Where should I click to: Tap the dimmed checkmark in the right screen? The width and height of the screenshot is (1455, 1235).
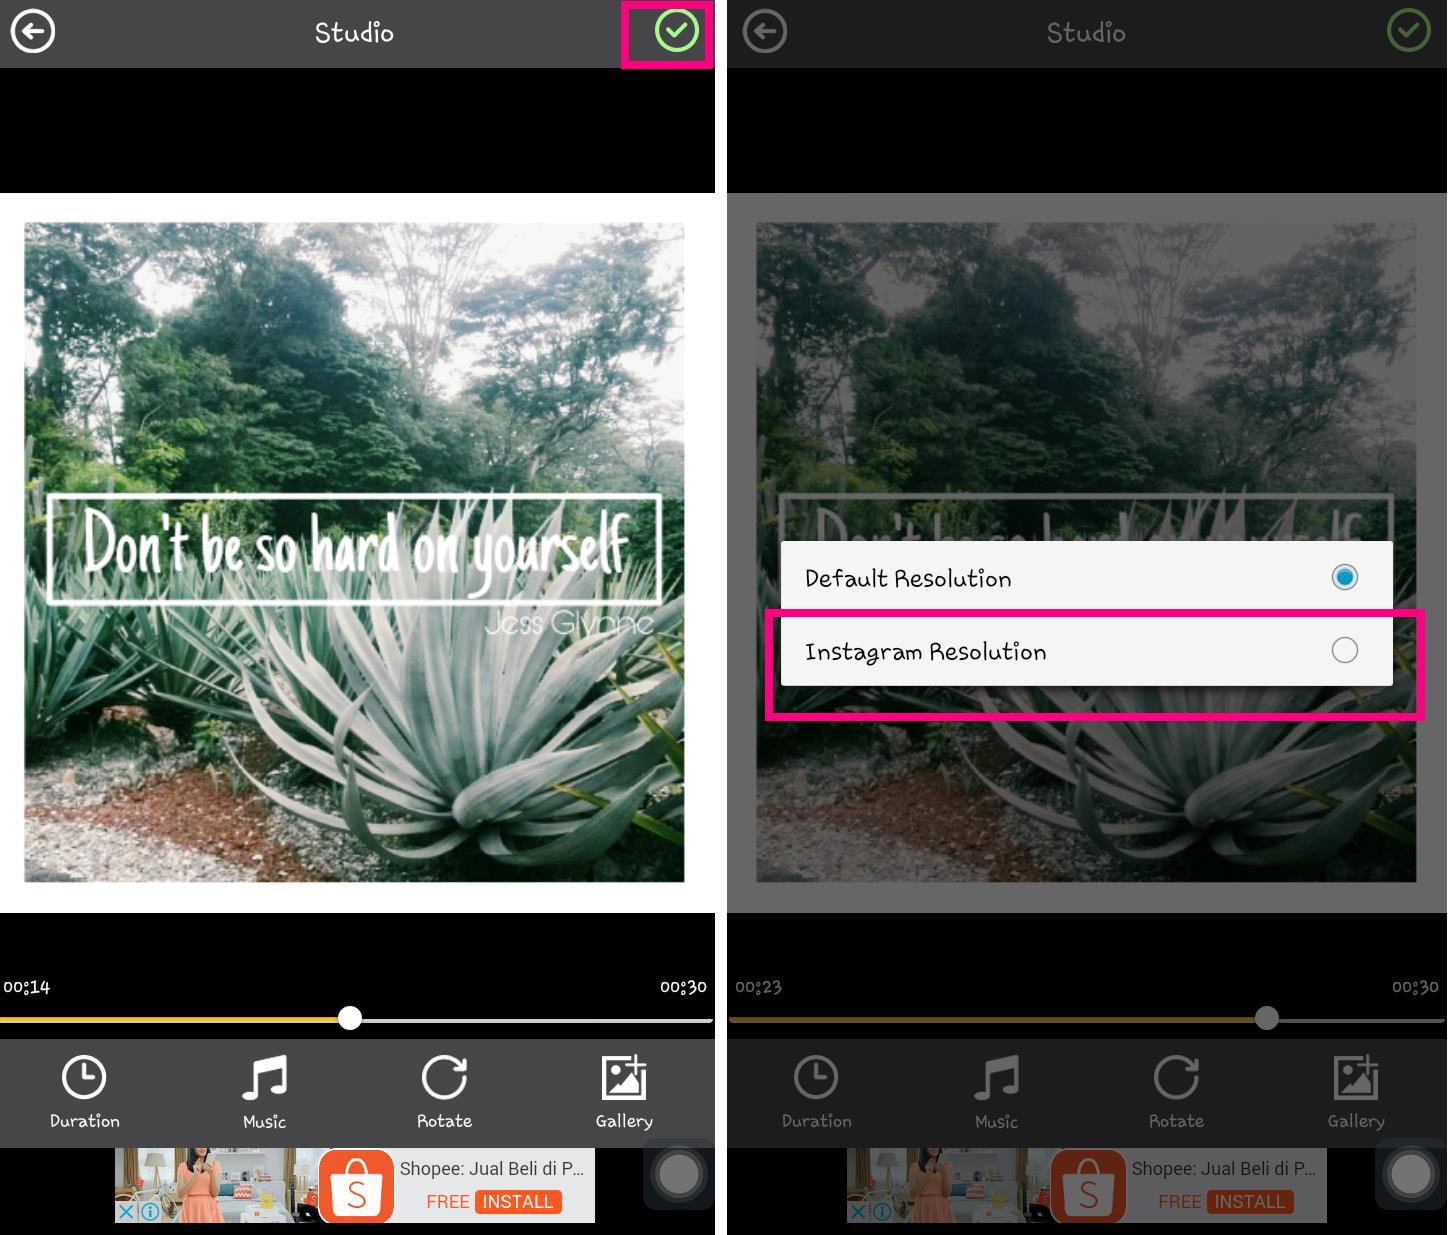[x=1408, y=32]
